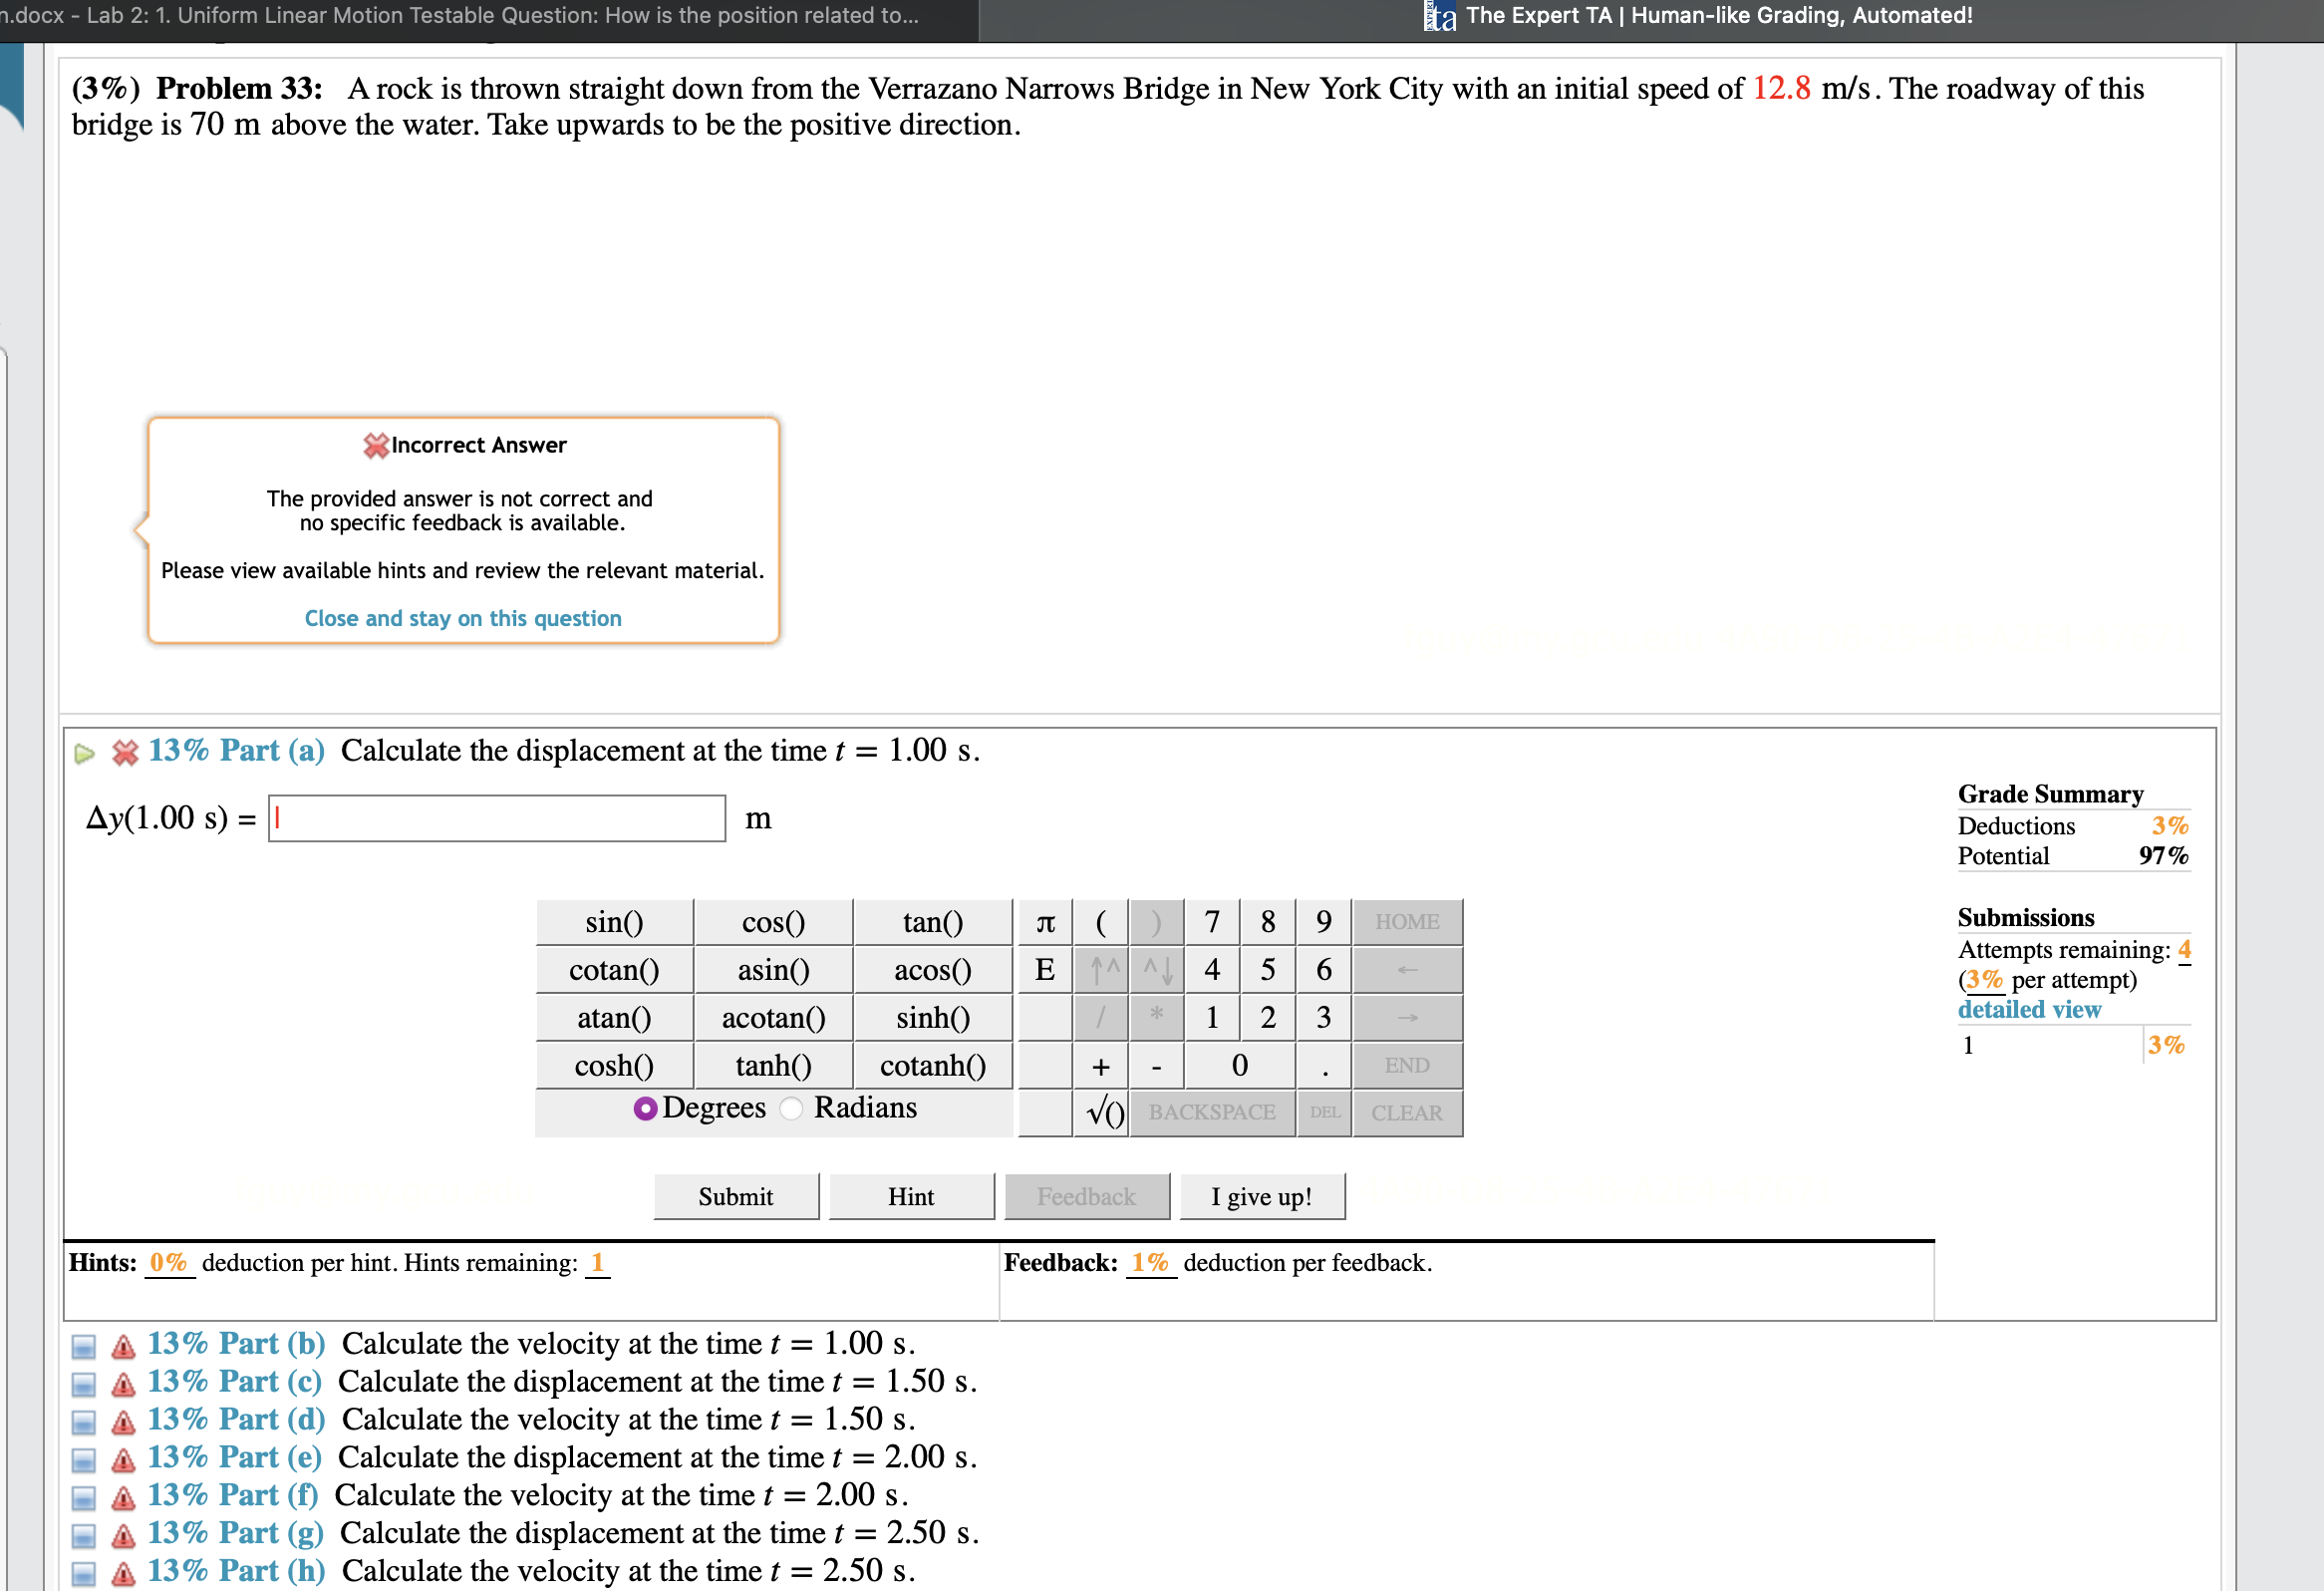Screen dimensions: 2324x1591
Task: Click the displacement answer input field
Action: coord(497,818)
